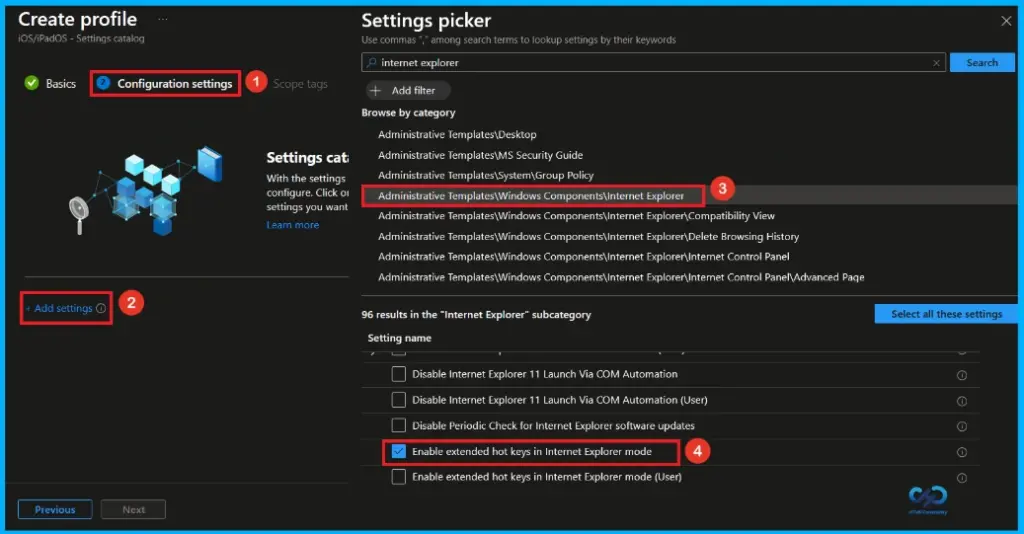The height and width of the screenshot is (534, 1024).
Task: Click the Previous button
Action: [x=55, y=509]
